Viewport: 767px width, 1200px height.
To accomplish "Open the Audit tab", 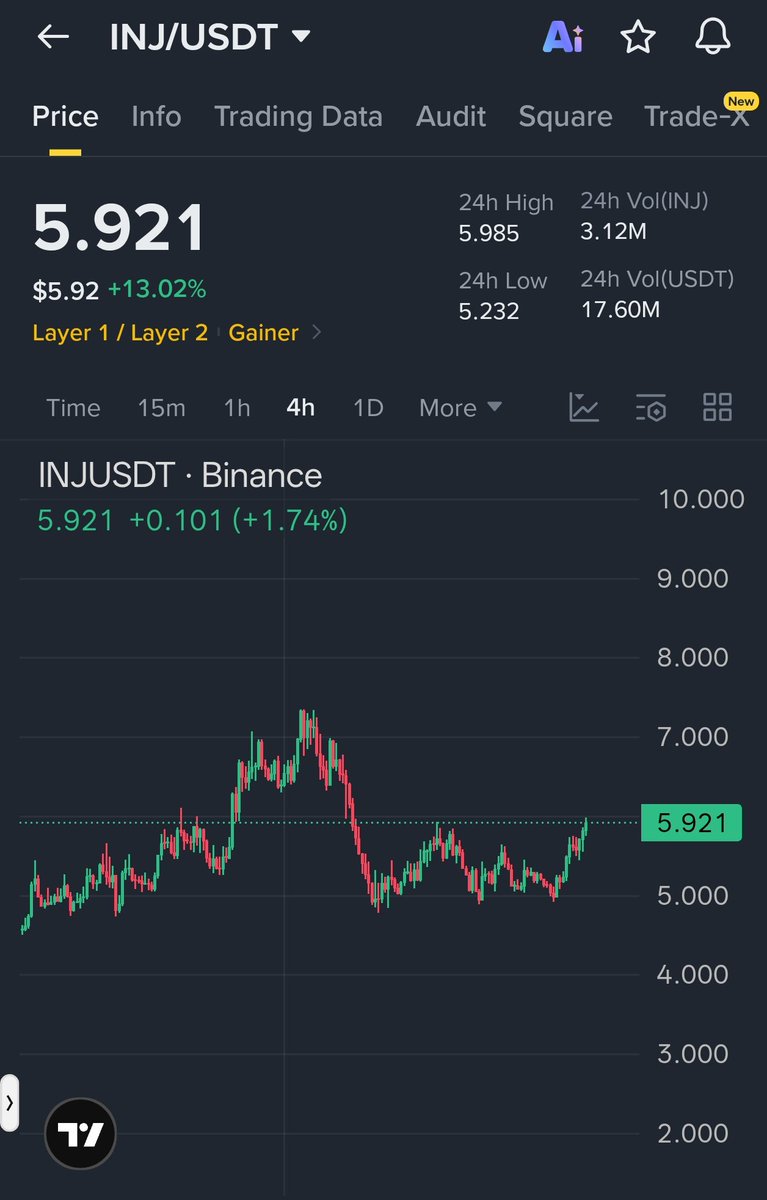I will (451, 116).
